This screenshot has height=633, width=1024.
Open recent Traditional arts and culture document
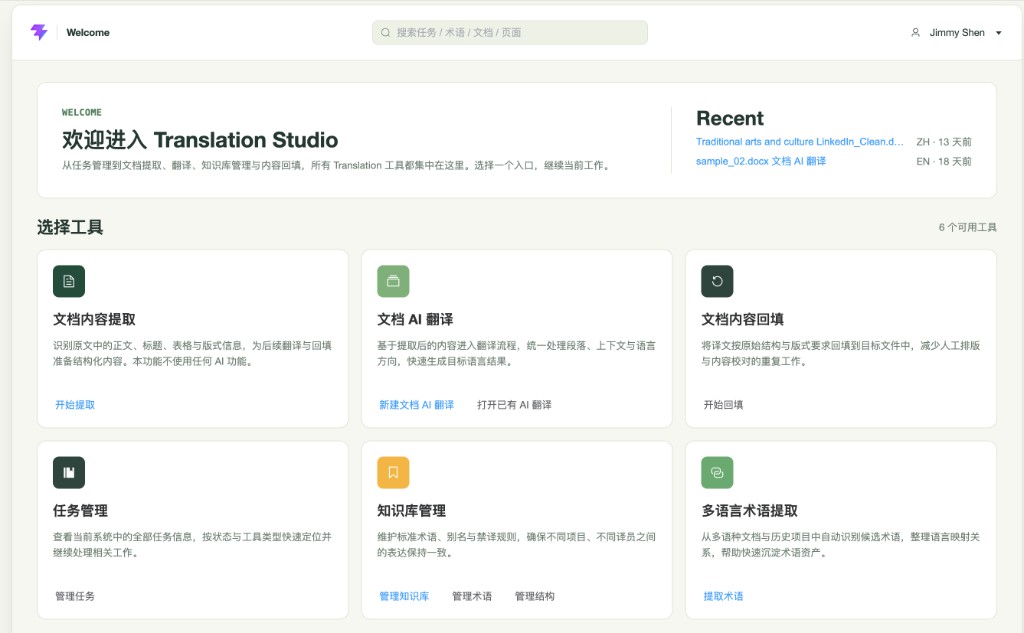point(800,142)
